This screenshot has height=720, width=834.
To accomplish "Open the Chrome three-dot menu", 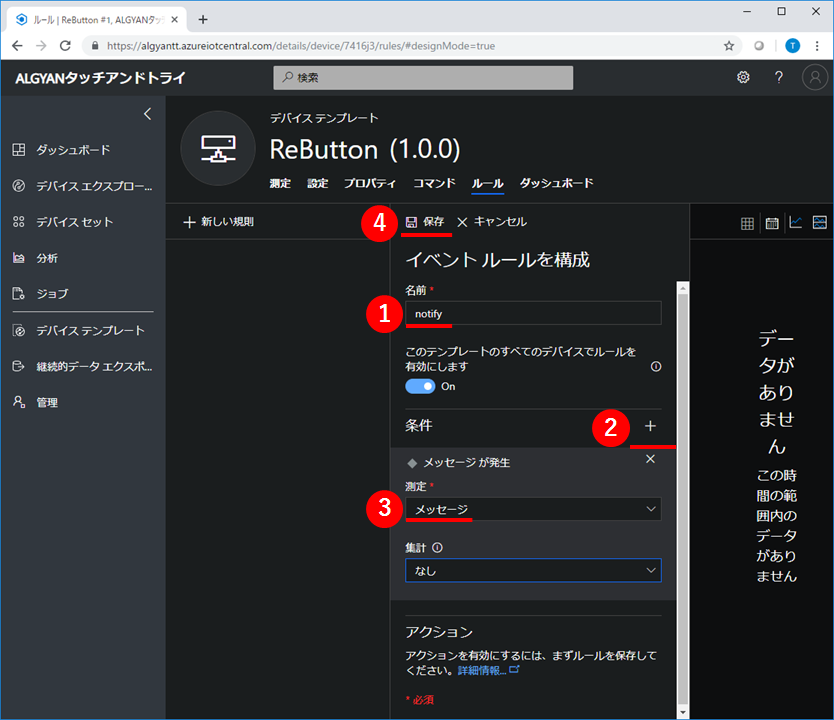I will pyautogui.click(x=817, y=46).
